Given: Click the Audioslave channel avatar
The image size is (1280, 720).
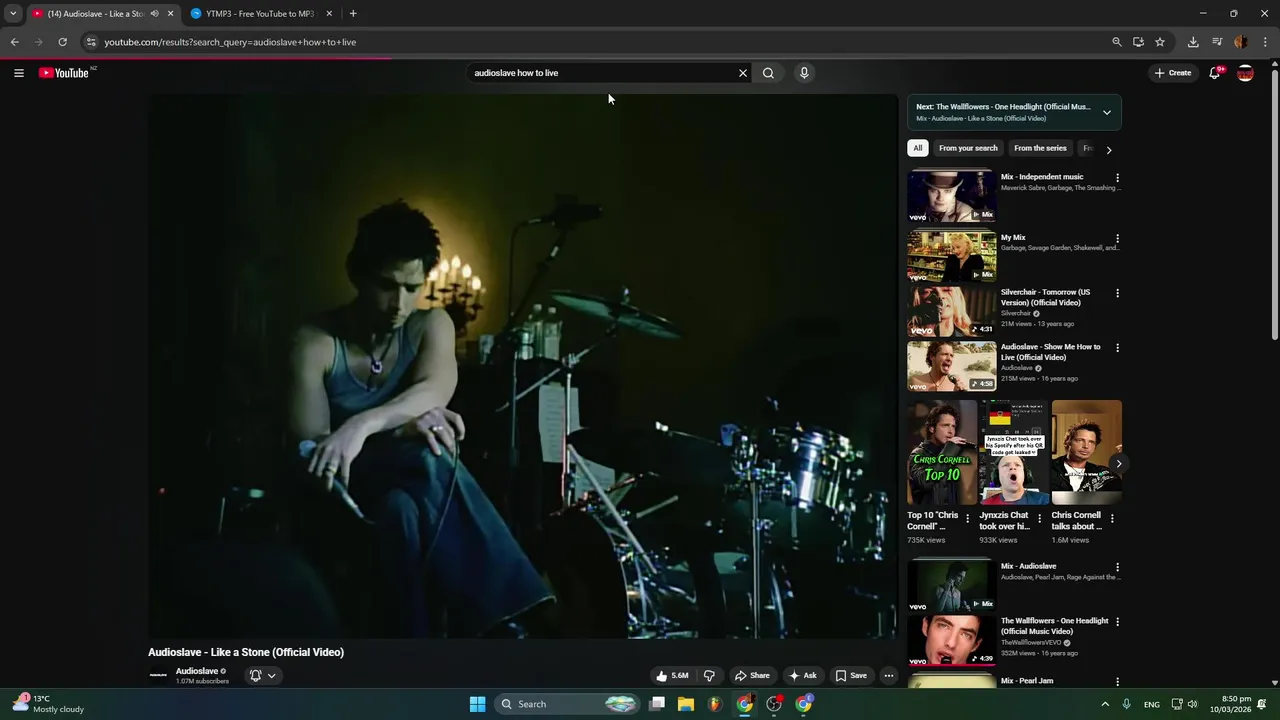Looking at the screenshot, I should 158,675.
